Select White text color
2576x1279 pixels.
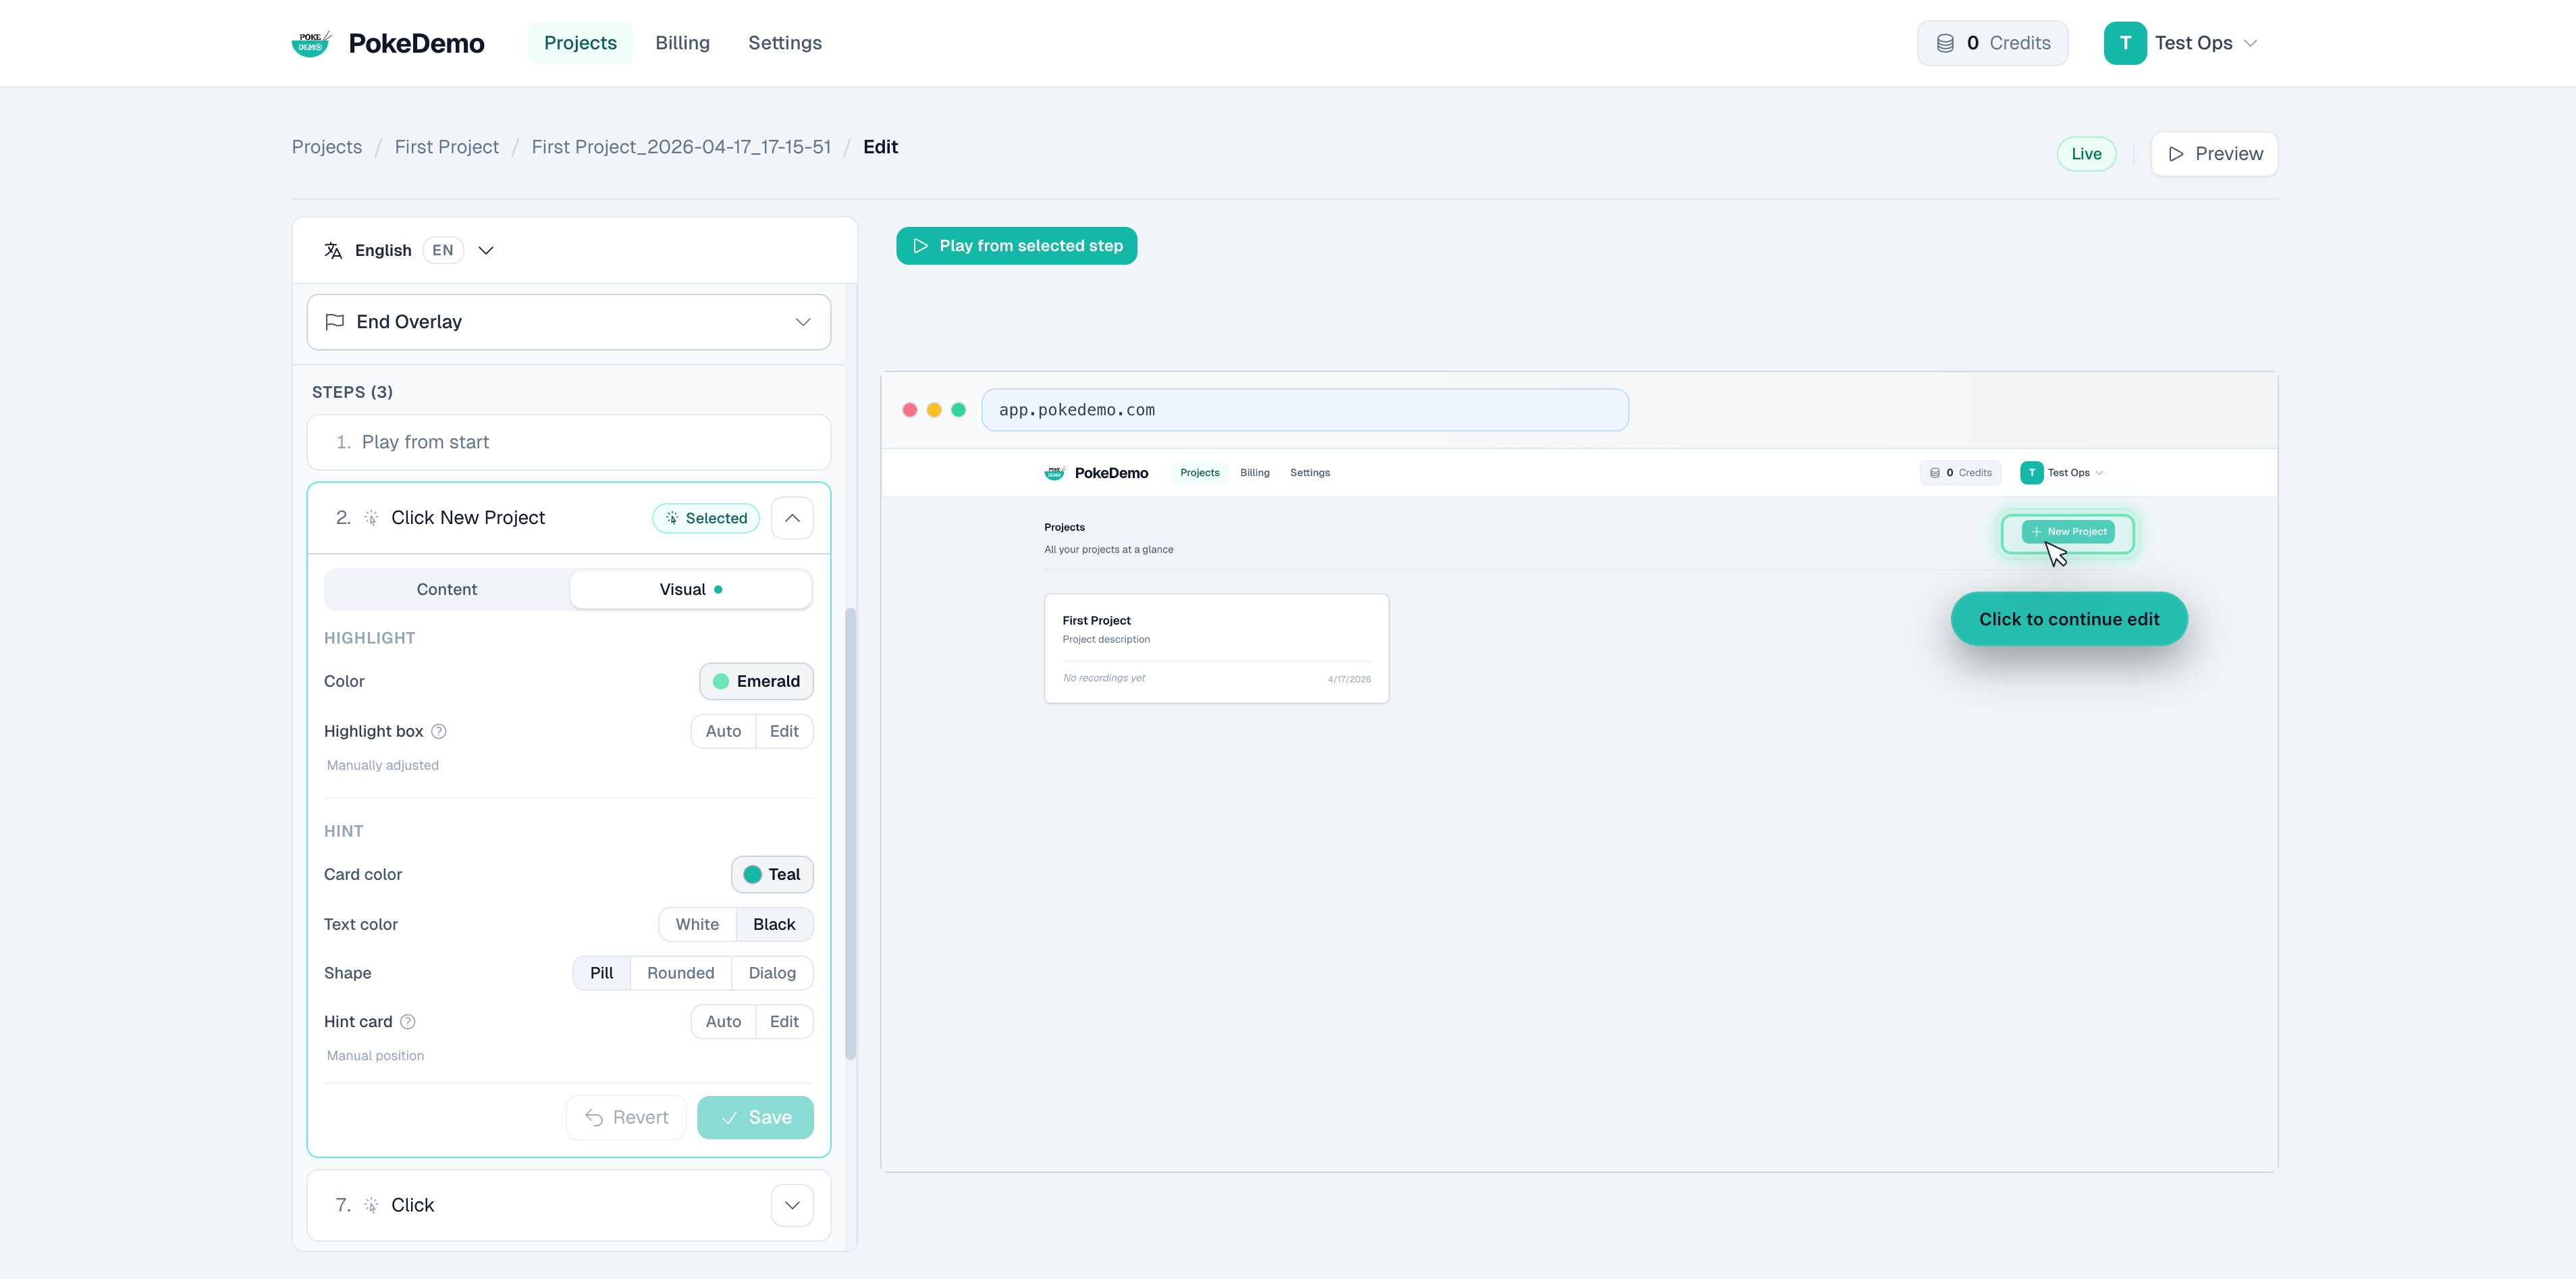coord(697,924)
